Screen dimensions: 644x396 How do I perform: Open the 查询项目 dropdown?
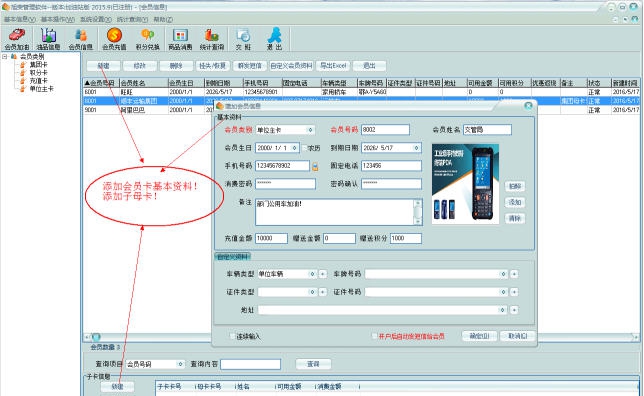180,364
